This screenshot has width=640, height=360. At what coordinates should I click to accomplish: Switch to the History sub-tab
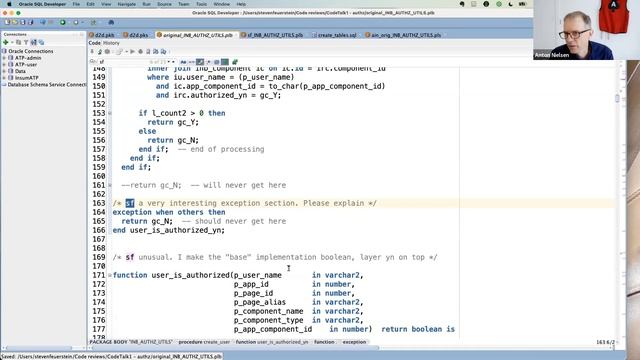pos(111,43)
